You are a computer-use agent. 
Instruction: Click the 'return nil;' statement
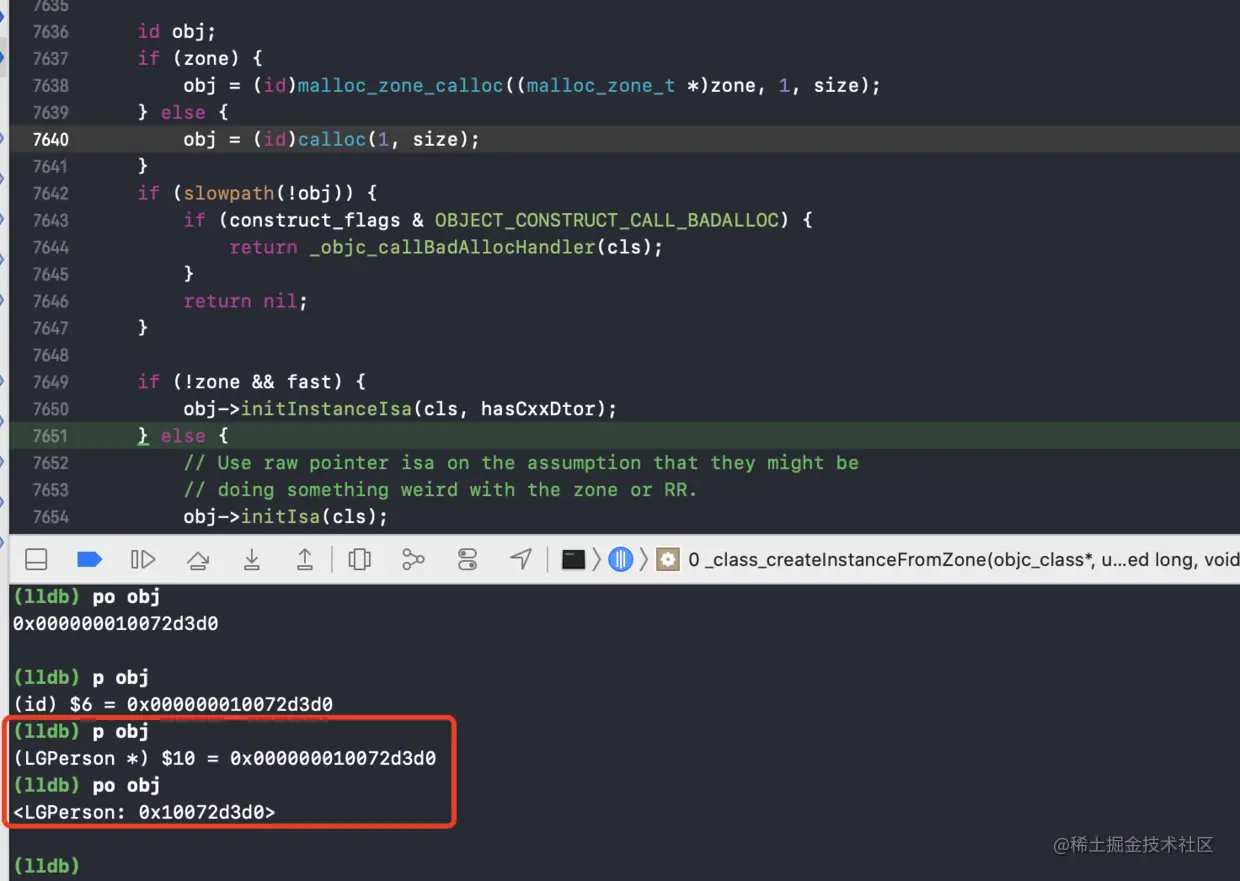(x=245, y=301)
